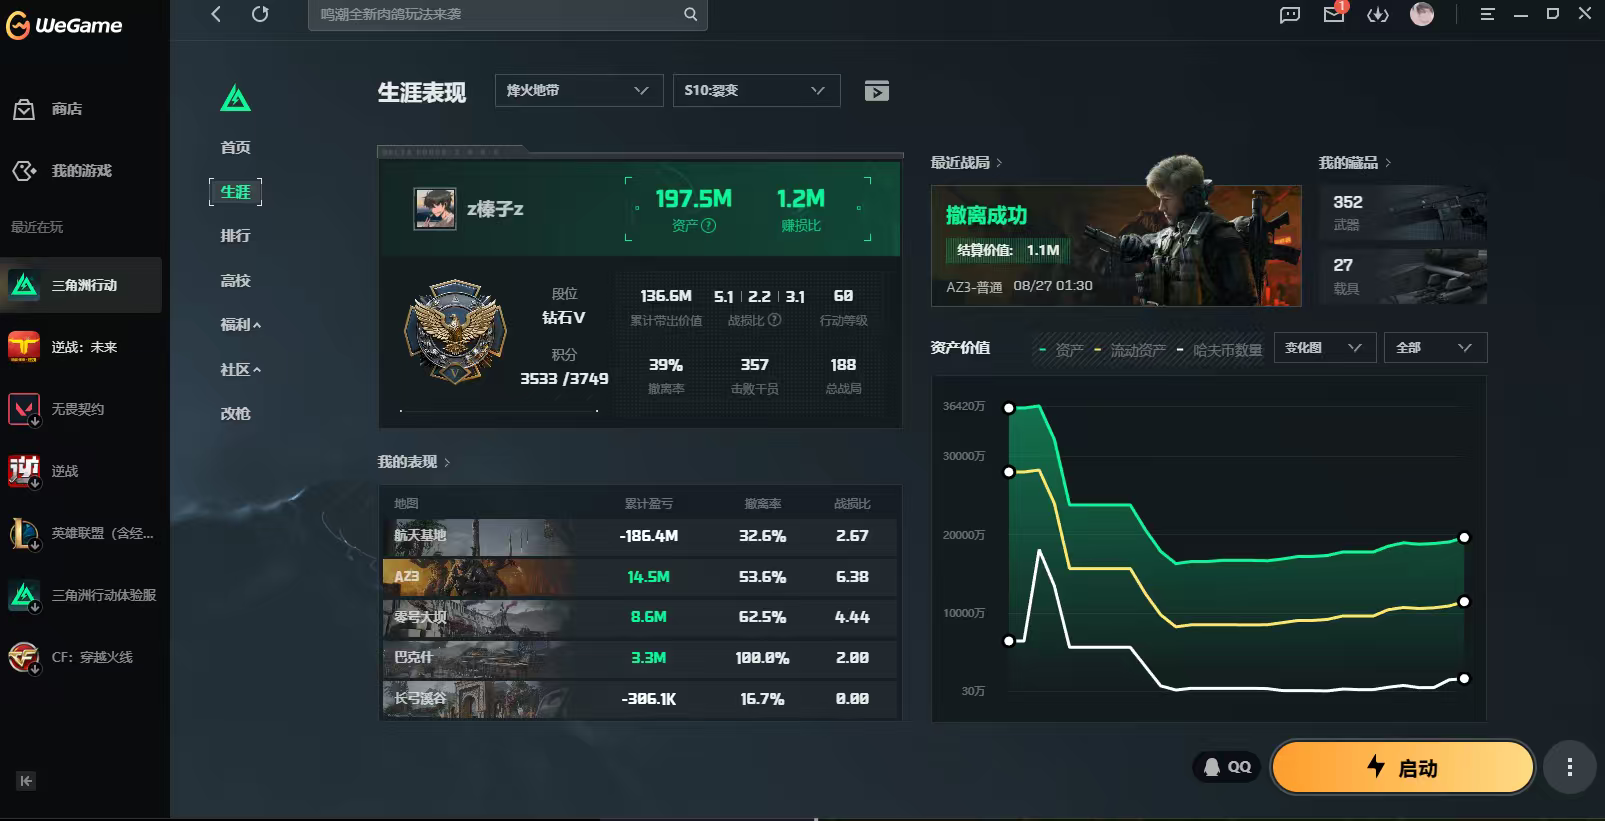Image resolution: width=1605 pixels, height=821 pixels.
Task: Open more options three-dot button
Action: (x=1569, y=767)
